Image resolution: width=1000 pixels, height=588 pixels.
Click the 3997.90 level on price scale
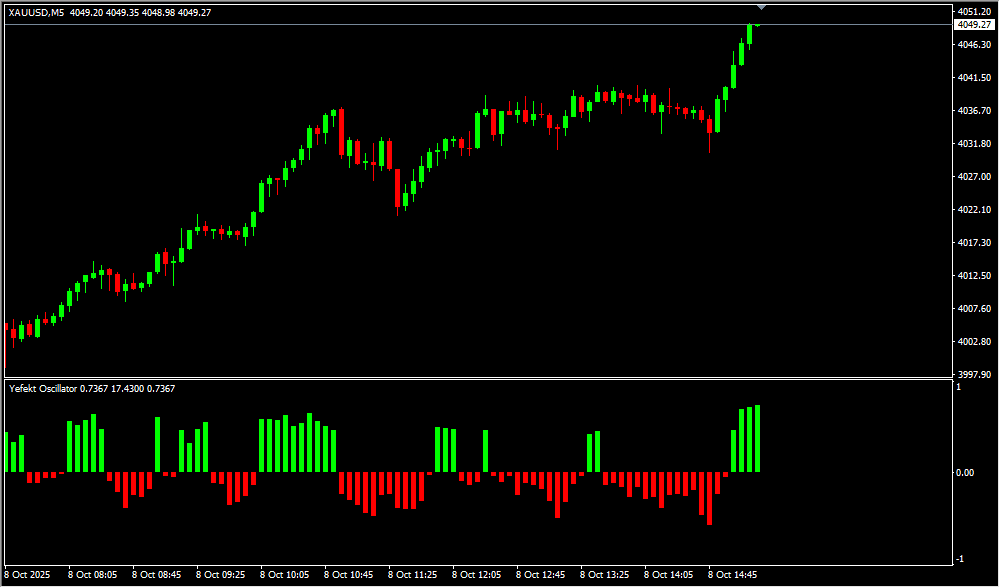(974, 374)
